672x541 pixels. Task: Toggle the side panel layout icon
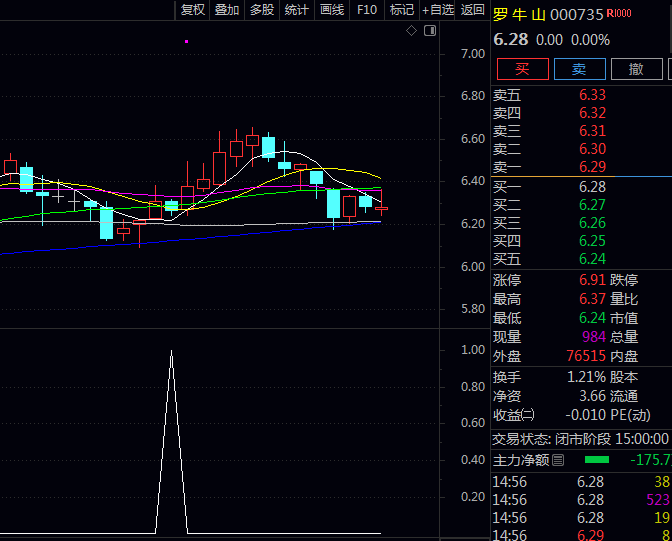pos(430,31)
